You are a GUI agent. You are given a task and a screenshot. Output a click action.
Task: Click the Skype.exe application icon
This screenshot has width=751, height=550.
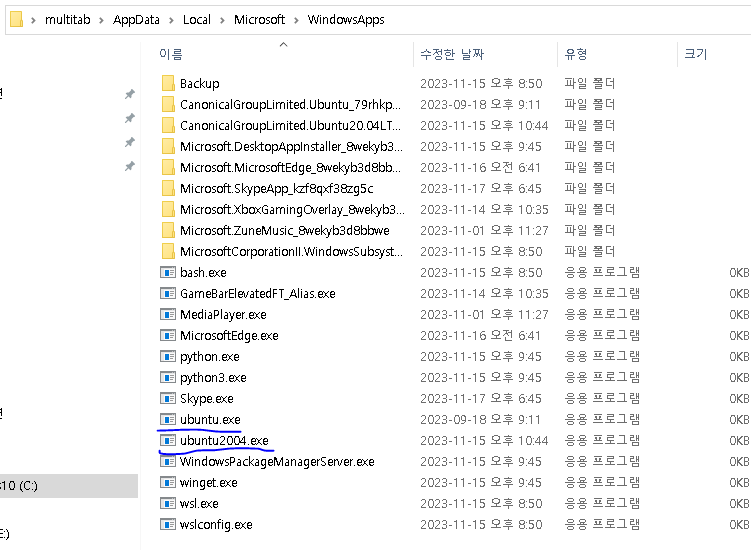click(x=168, y=399)
